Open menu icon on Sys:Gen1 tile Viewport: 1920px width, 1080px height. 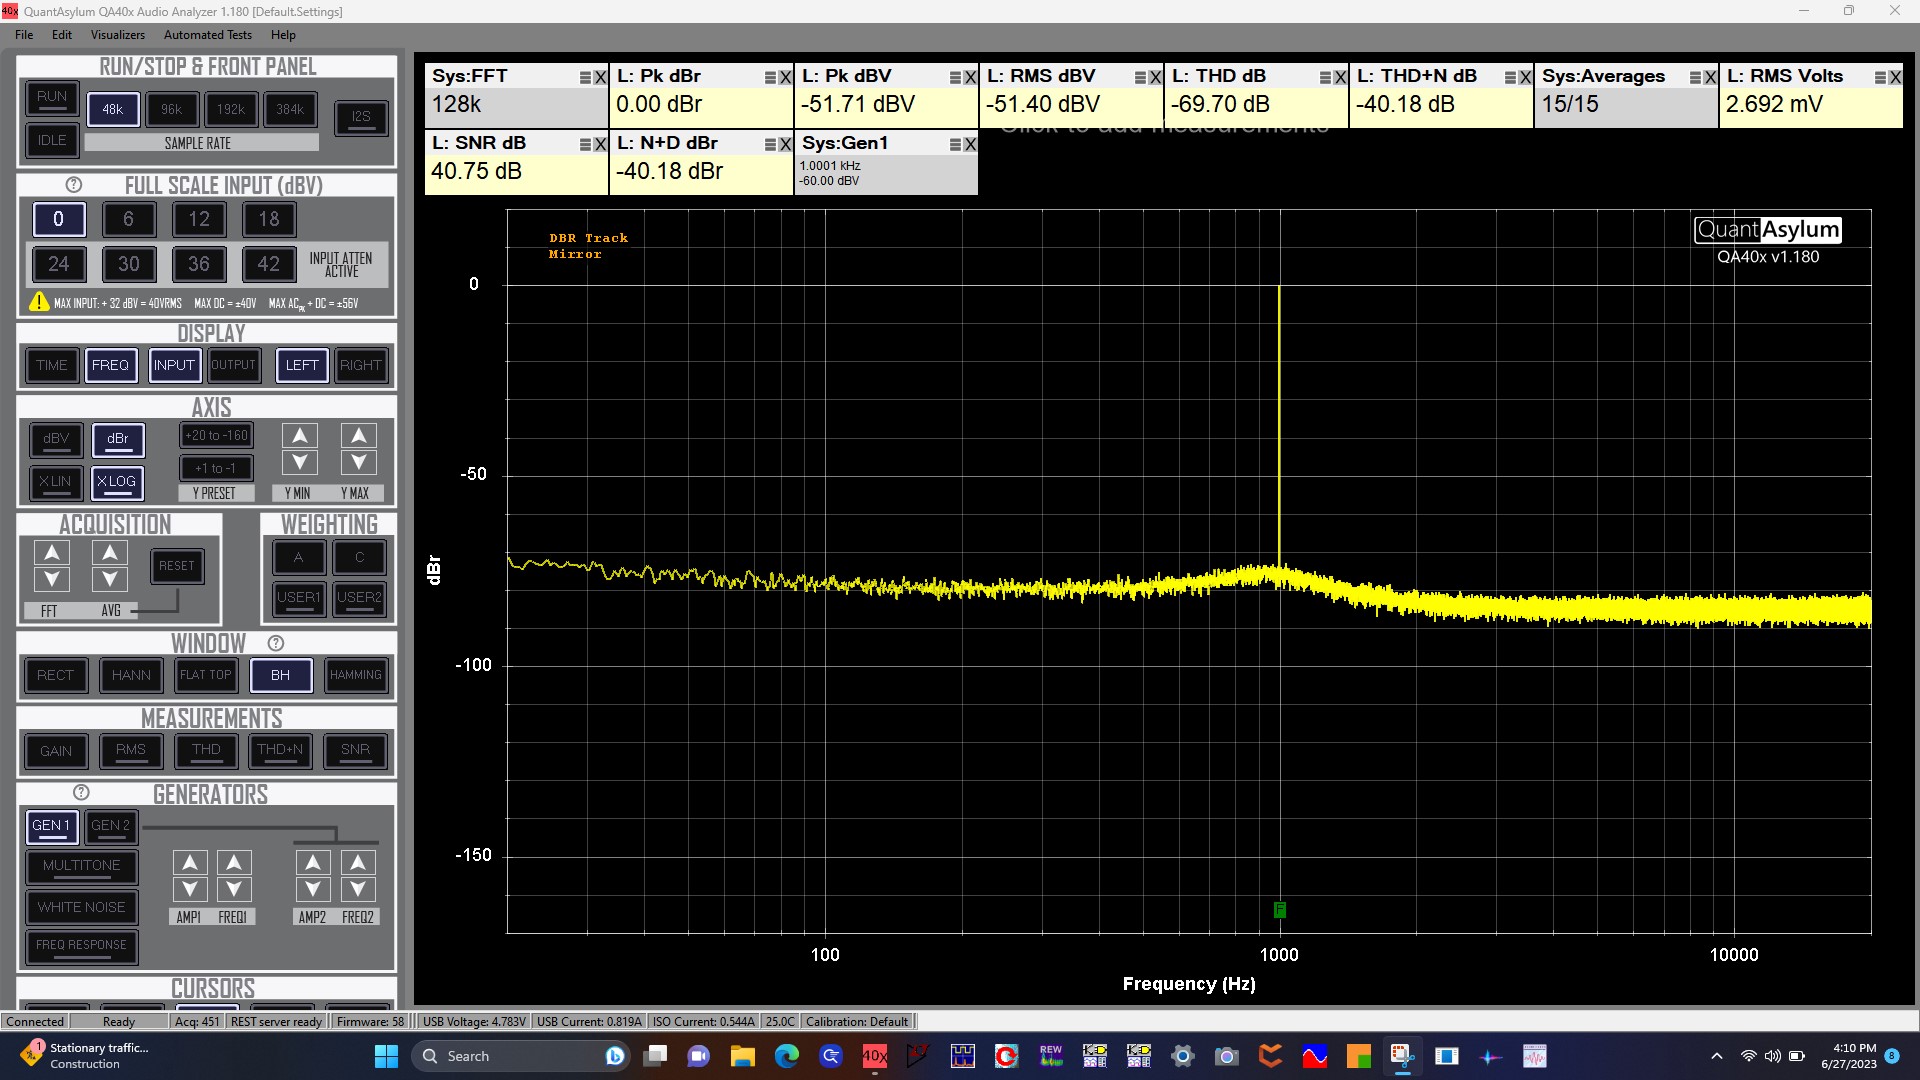click(x=955, y=144)
